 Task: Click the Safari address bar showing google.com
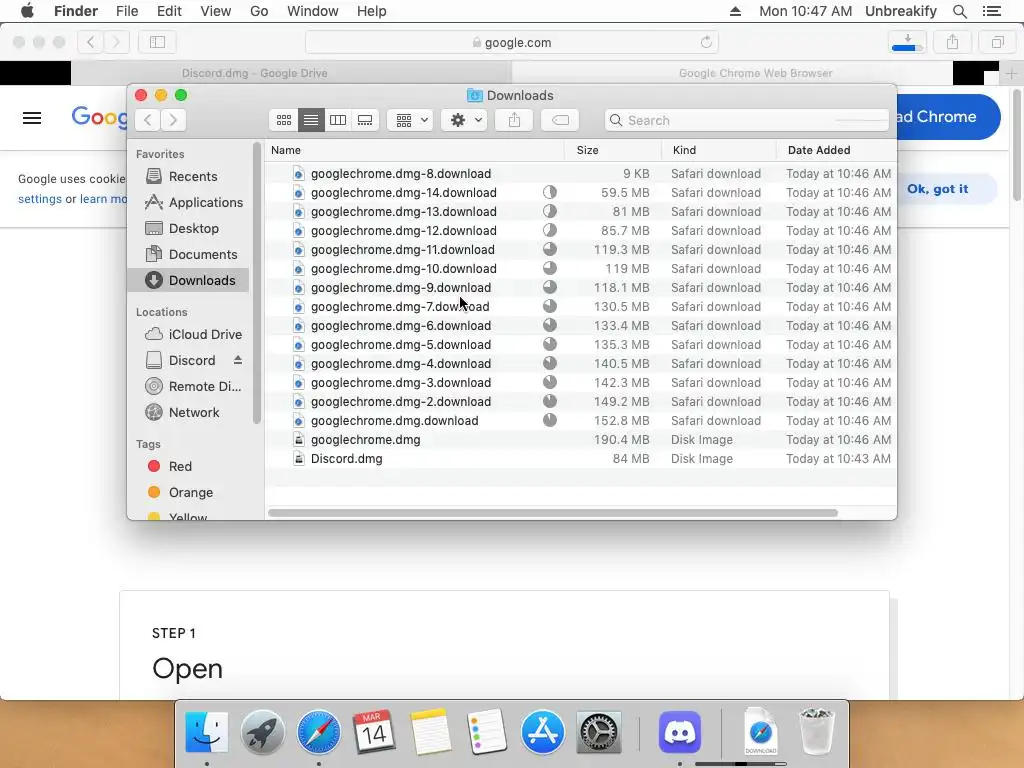point(512,42)
